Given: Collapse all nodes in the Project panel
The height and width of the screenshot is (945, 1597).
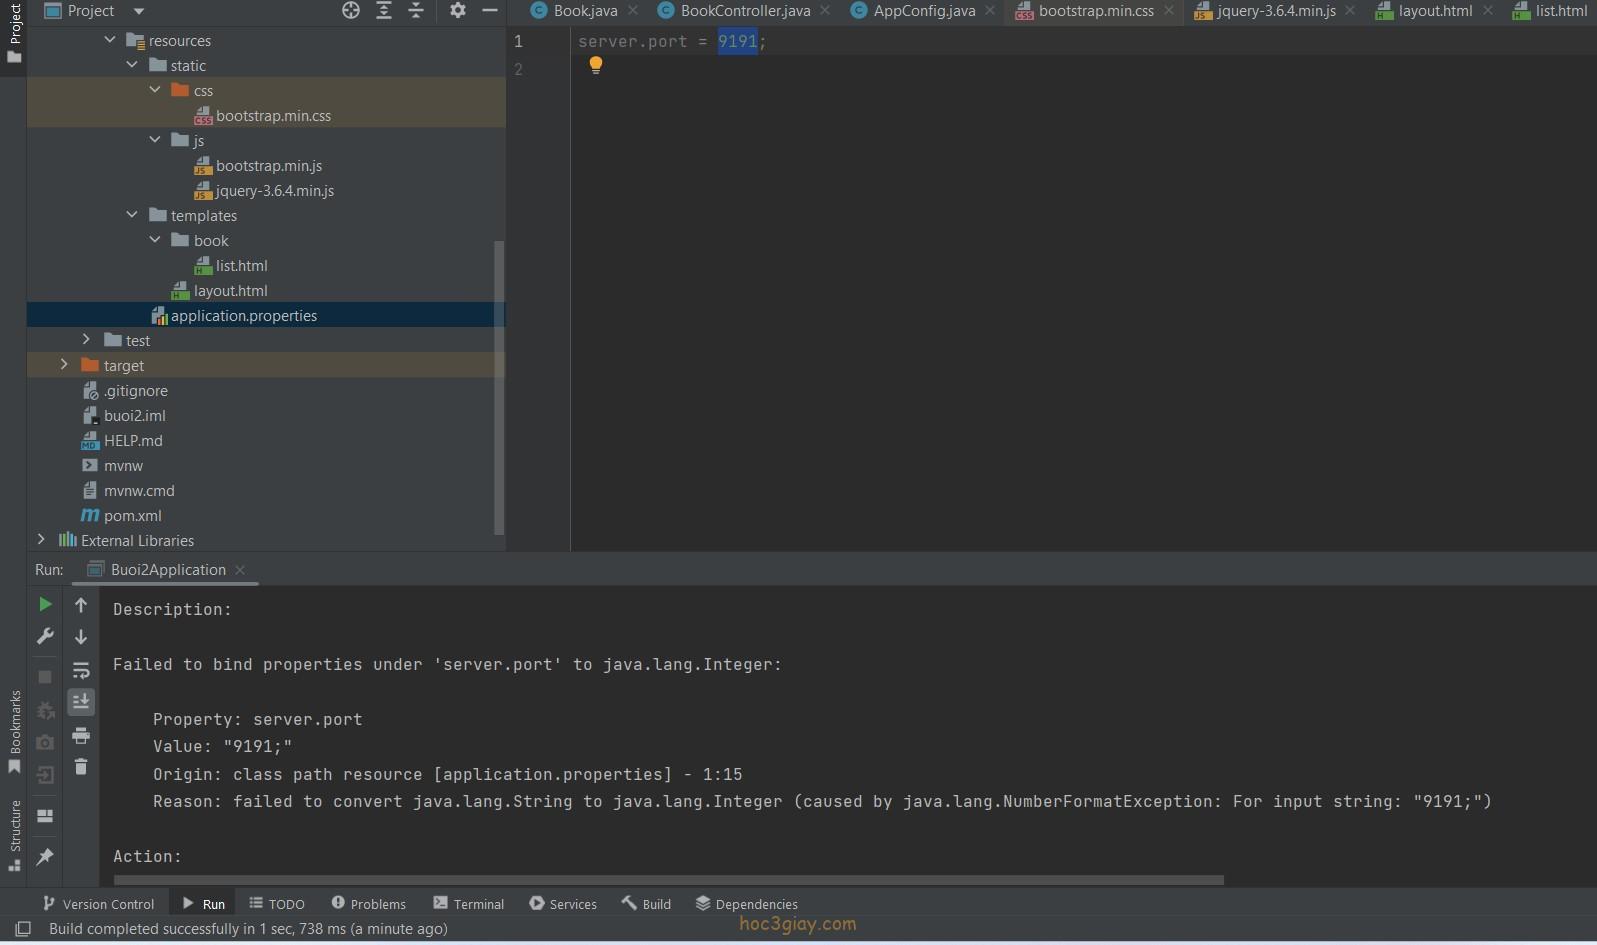Looking at the screenshot, I should pos(416,11).
